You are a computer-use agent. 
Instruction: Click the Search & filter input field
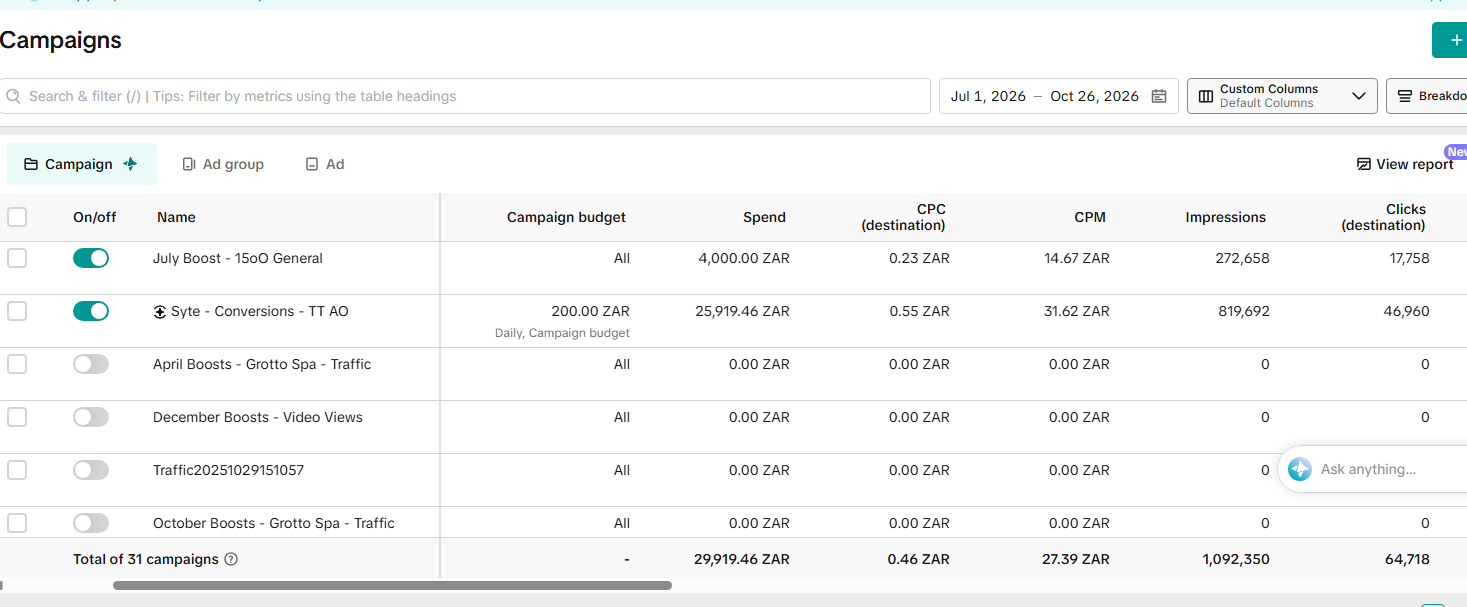click(465, 96)
